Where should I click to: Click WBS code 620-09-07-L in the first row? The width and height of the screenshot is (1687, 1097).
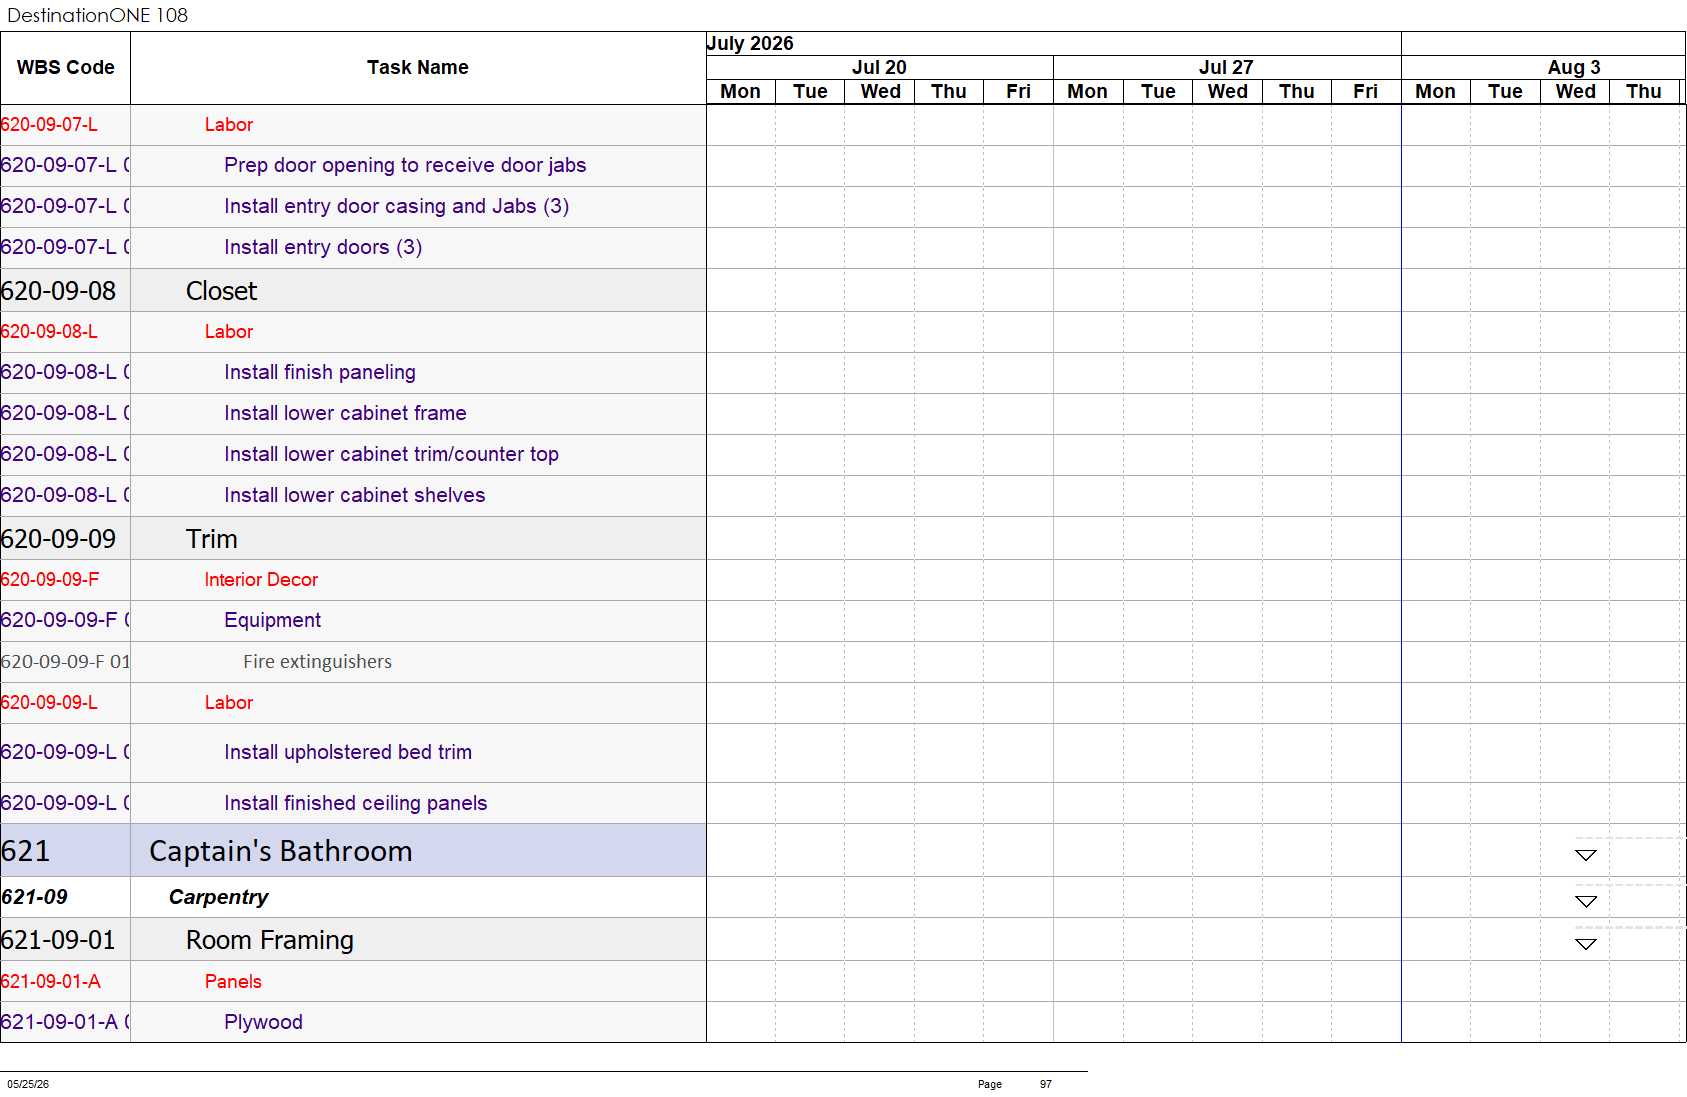[49, 124]
